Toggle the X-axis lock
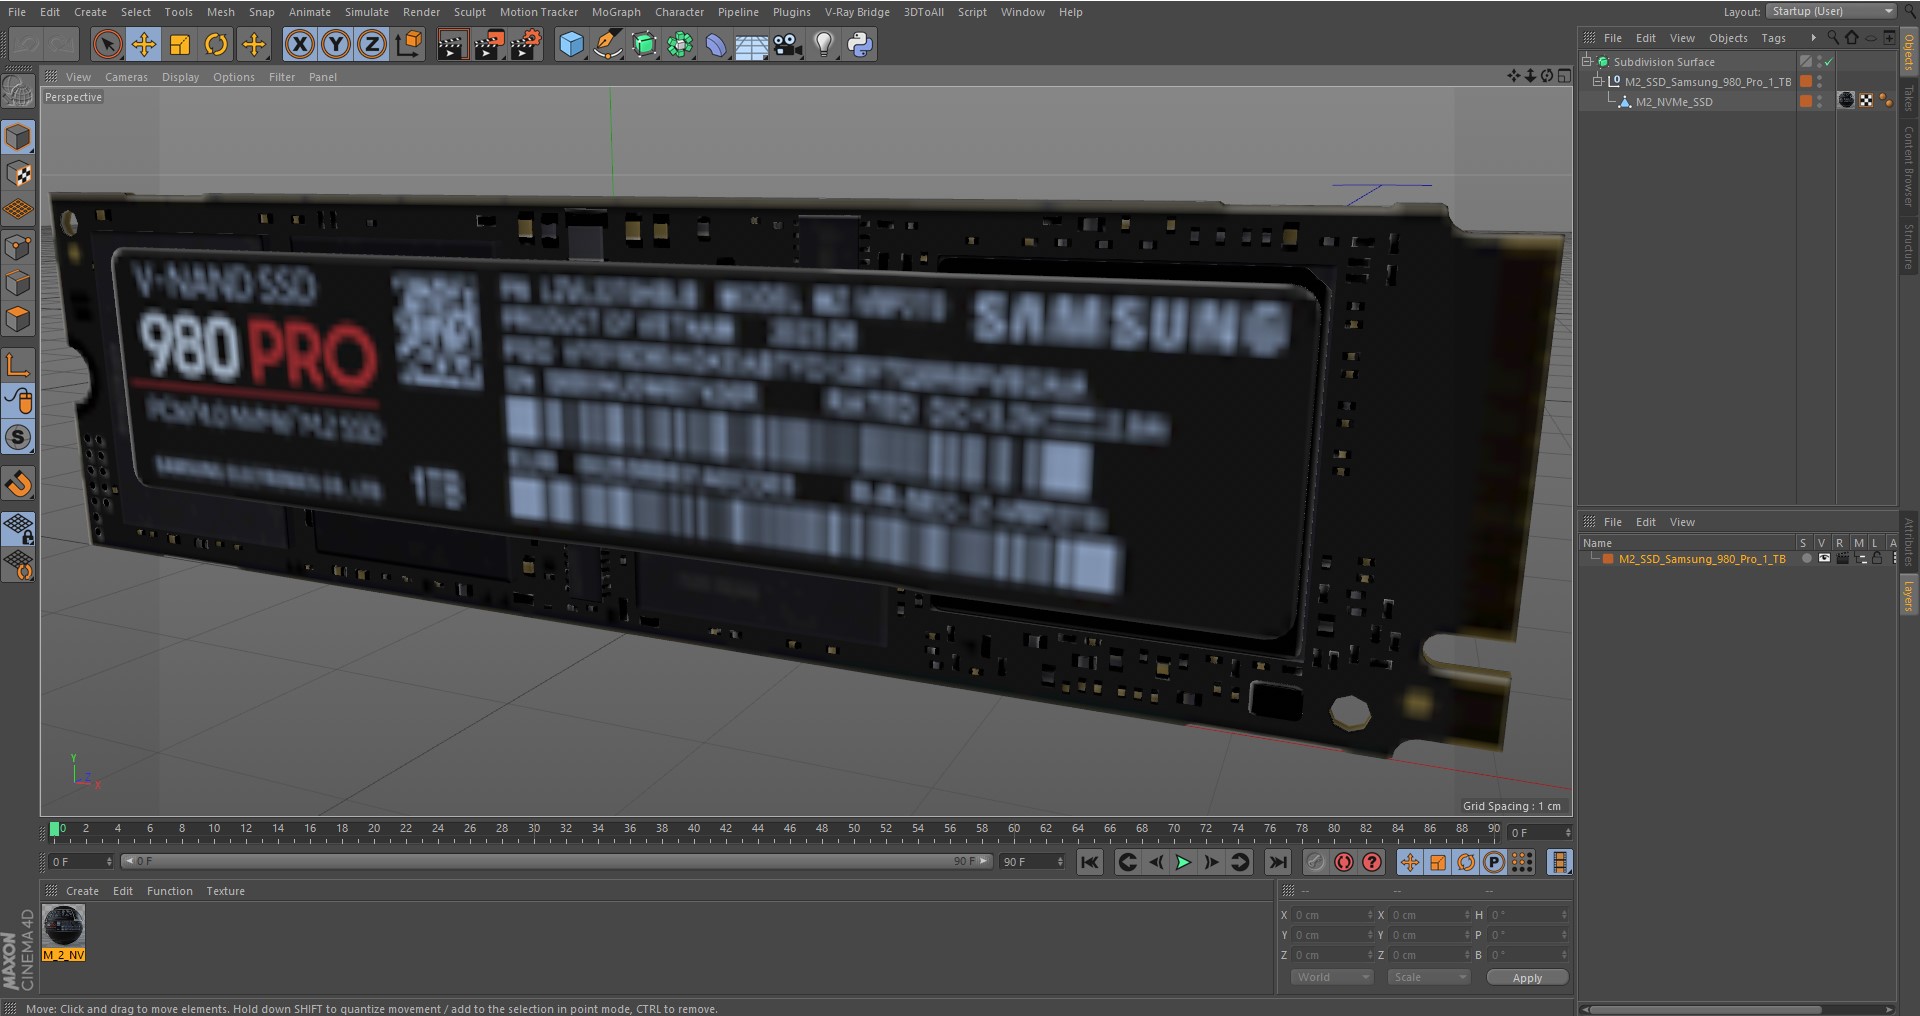Image resolution: width=1920 pixels, height=1016 pixels. [299, 44]
